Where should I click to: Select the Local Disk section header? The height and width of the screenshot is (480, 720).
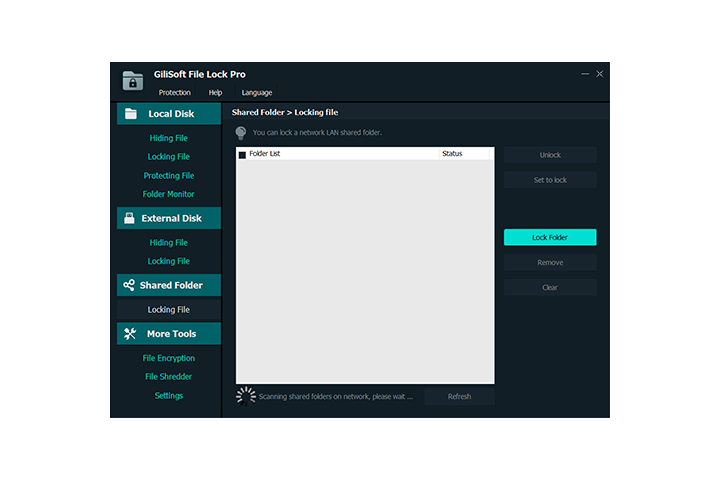pos(169,113)
